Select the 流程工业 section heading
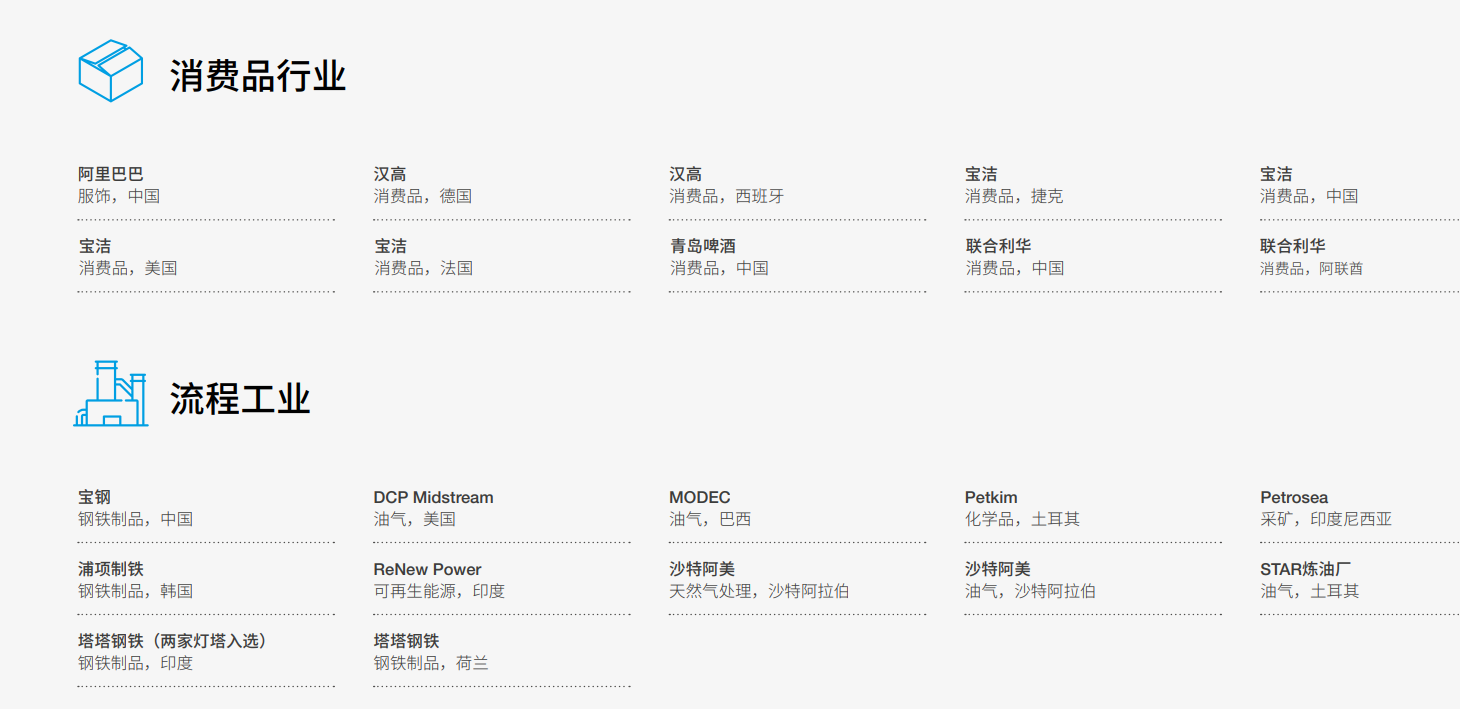Image resolution: width=1460 pixels, height=709 pixels. [240, 399]
